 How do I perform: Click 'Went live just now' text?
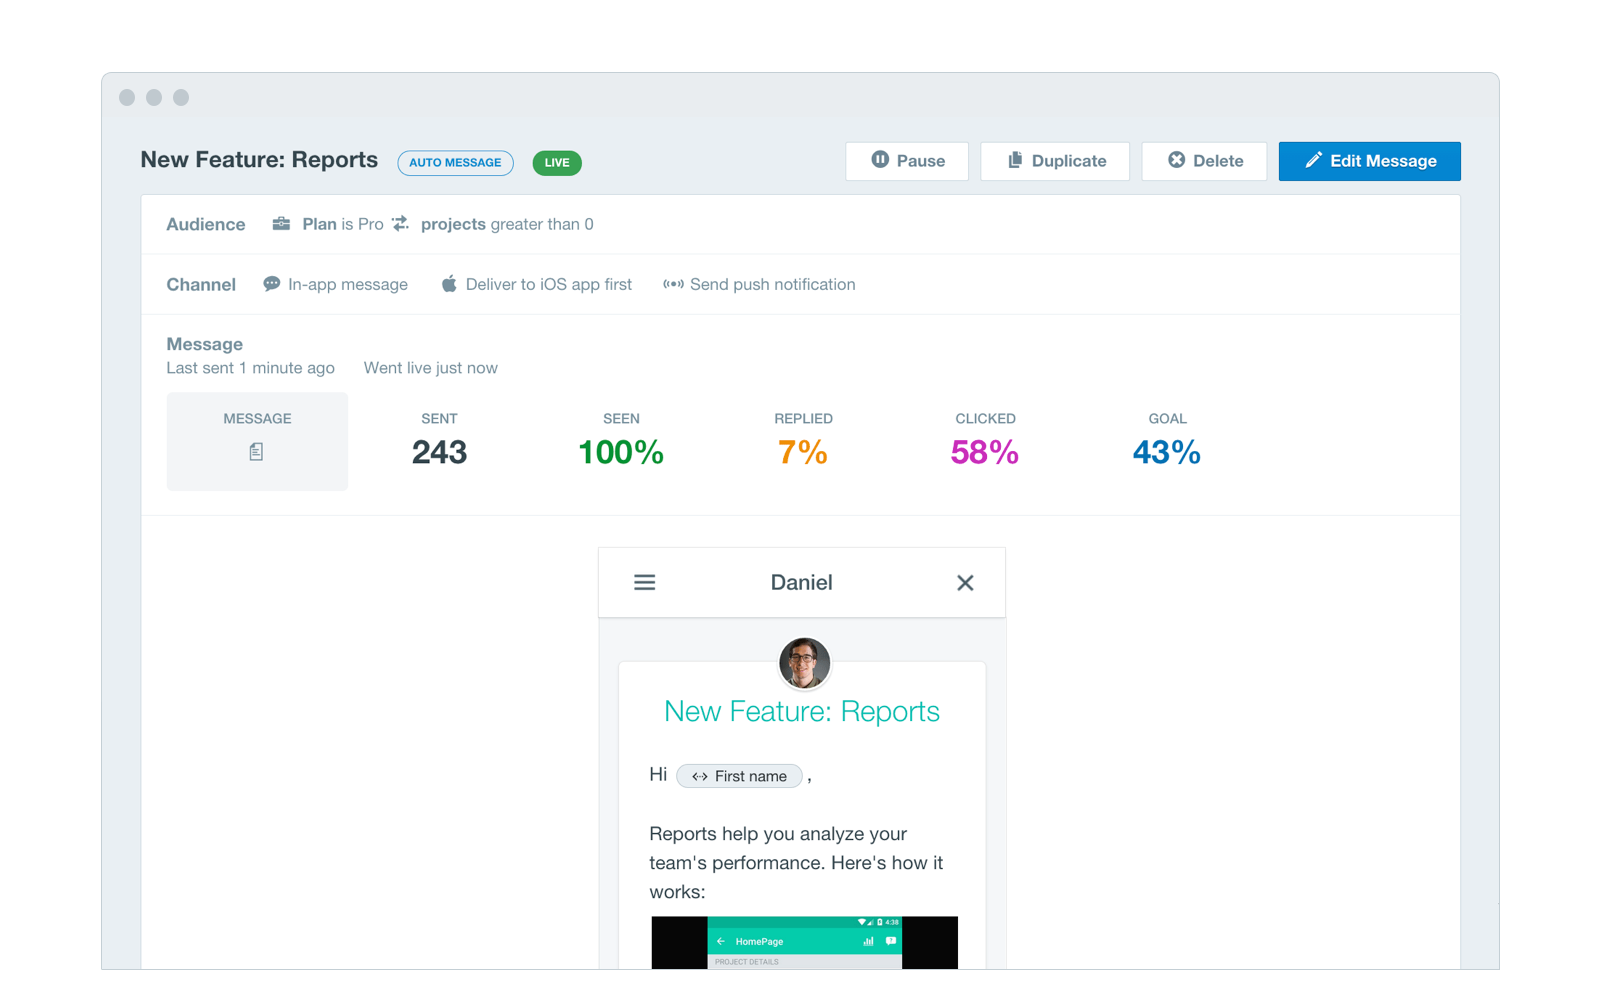[x=431, y=368]
